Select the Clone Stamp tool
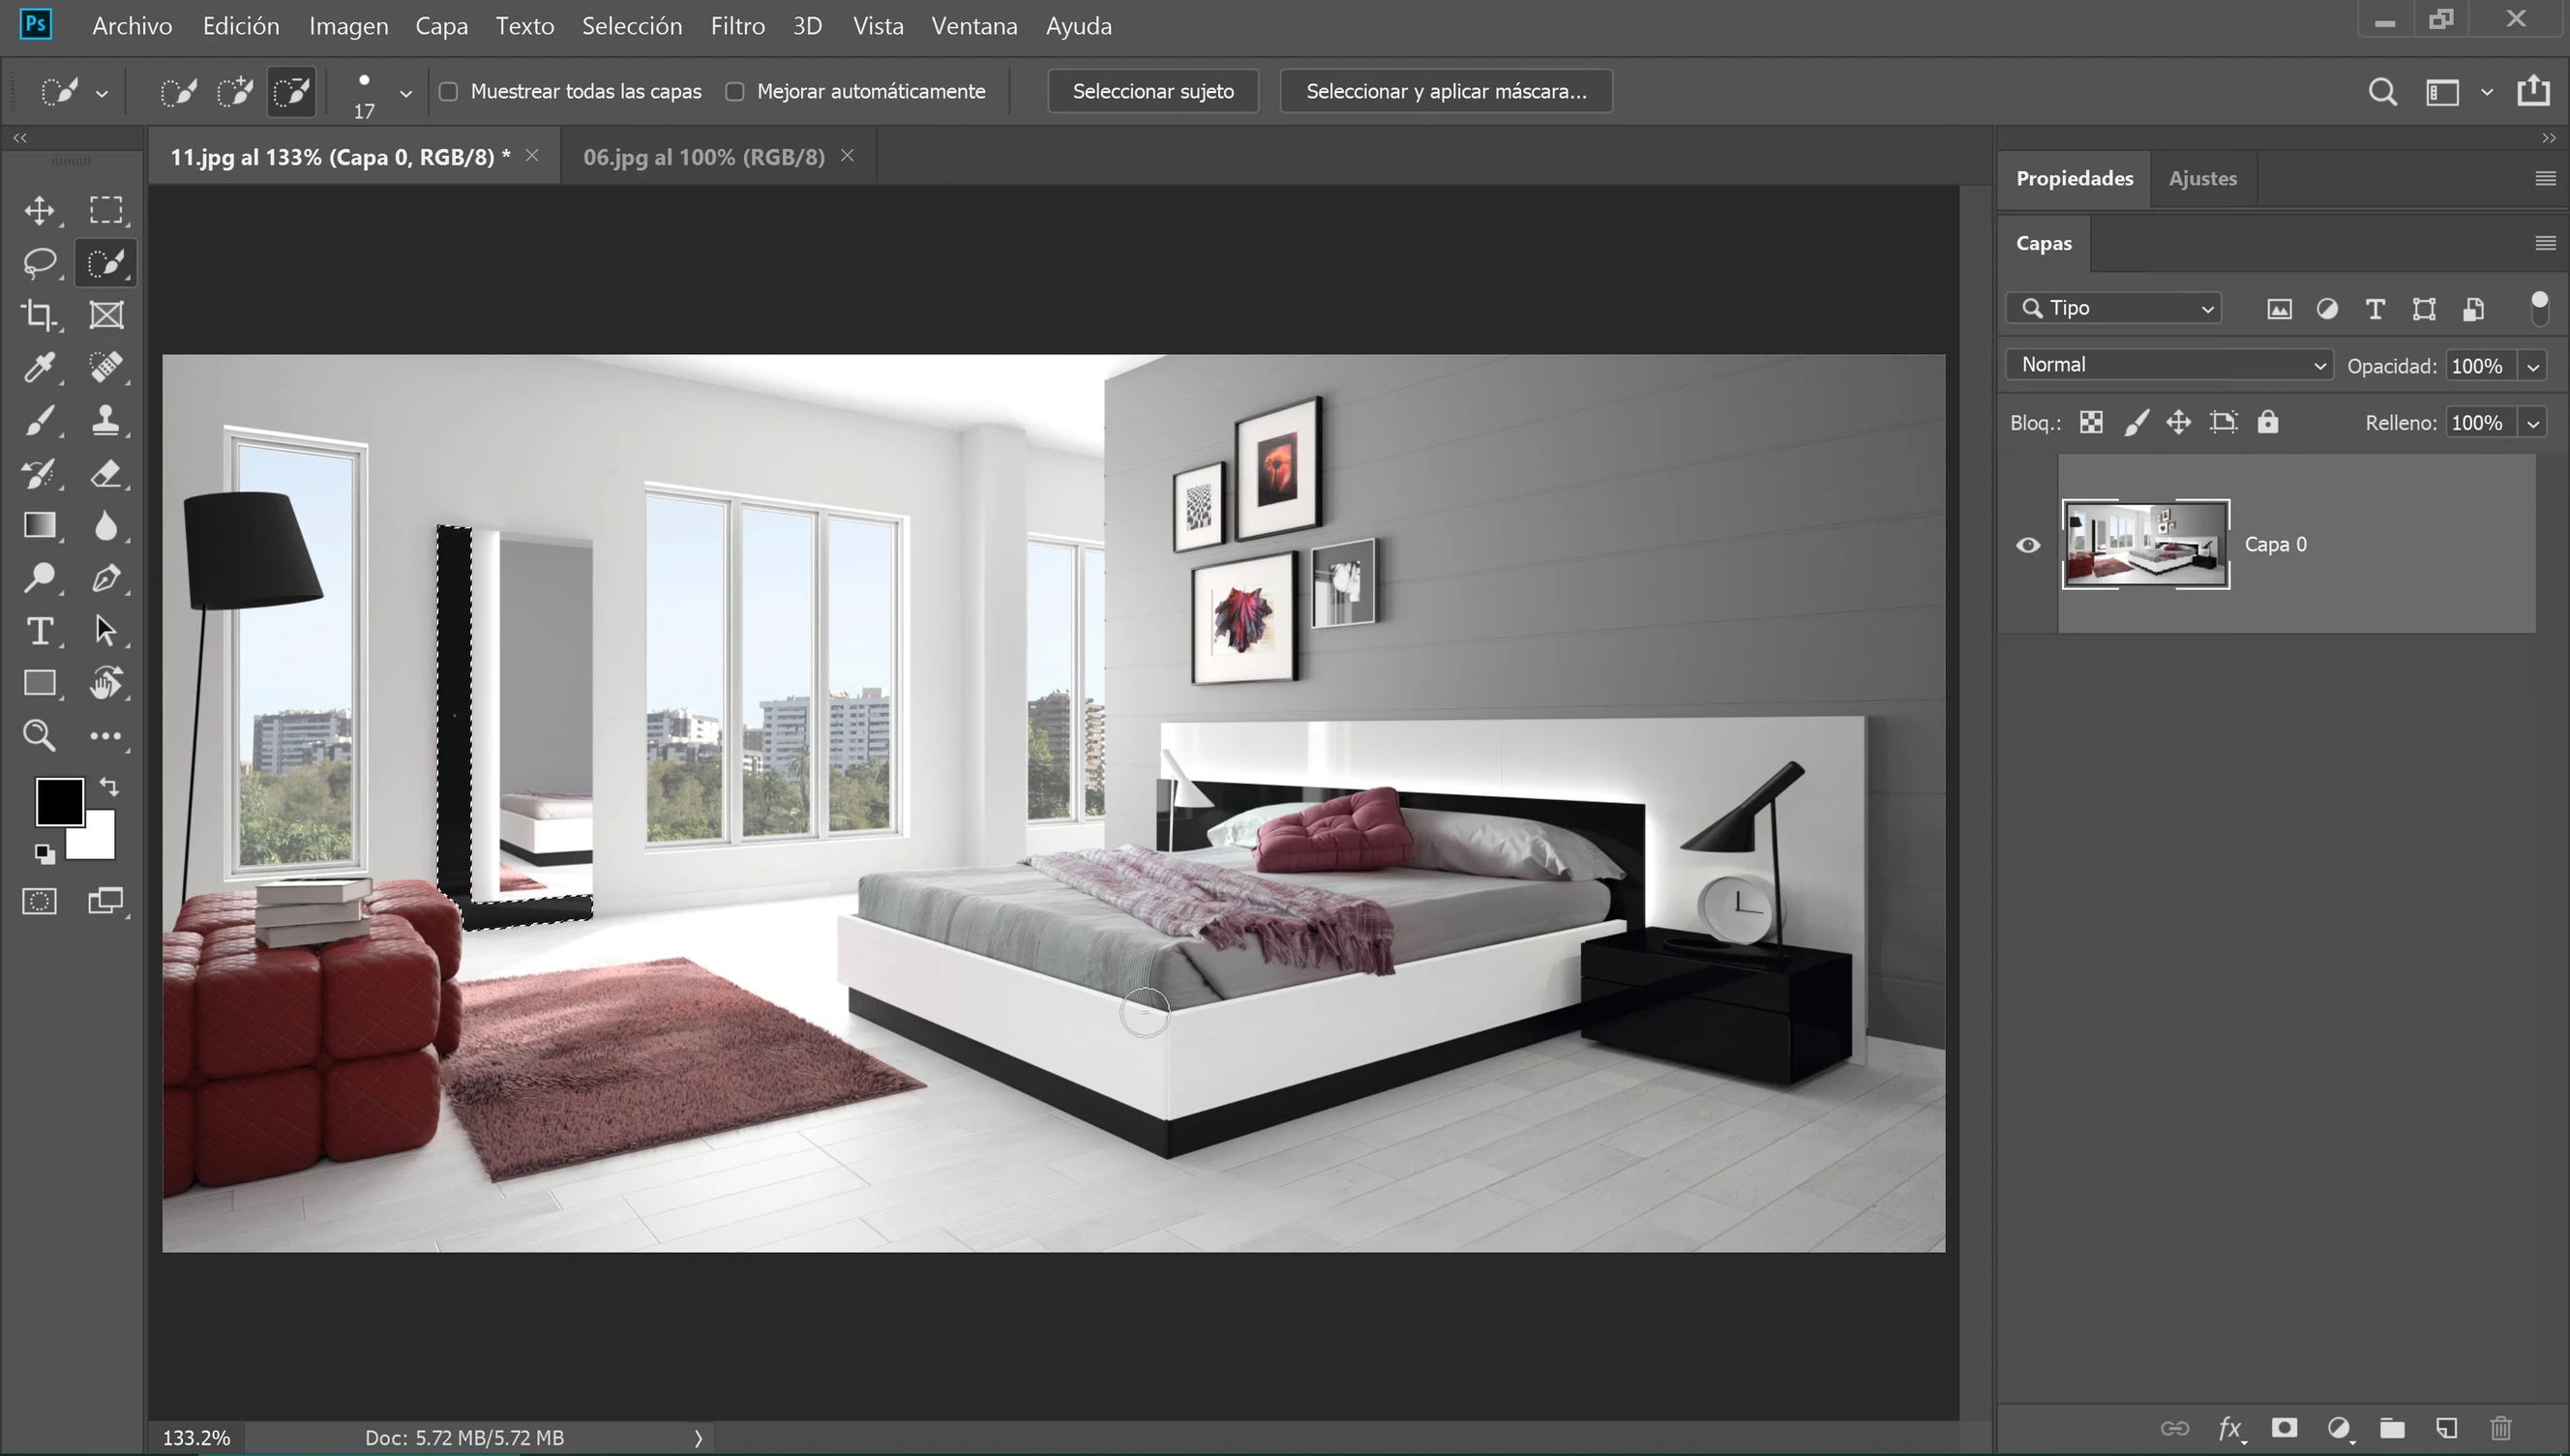The height and width of the screenshot is (1456, 2570). (106, 420)
